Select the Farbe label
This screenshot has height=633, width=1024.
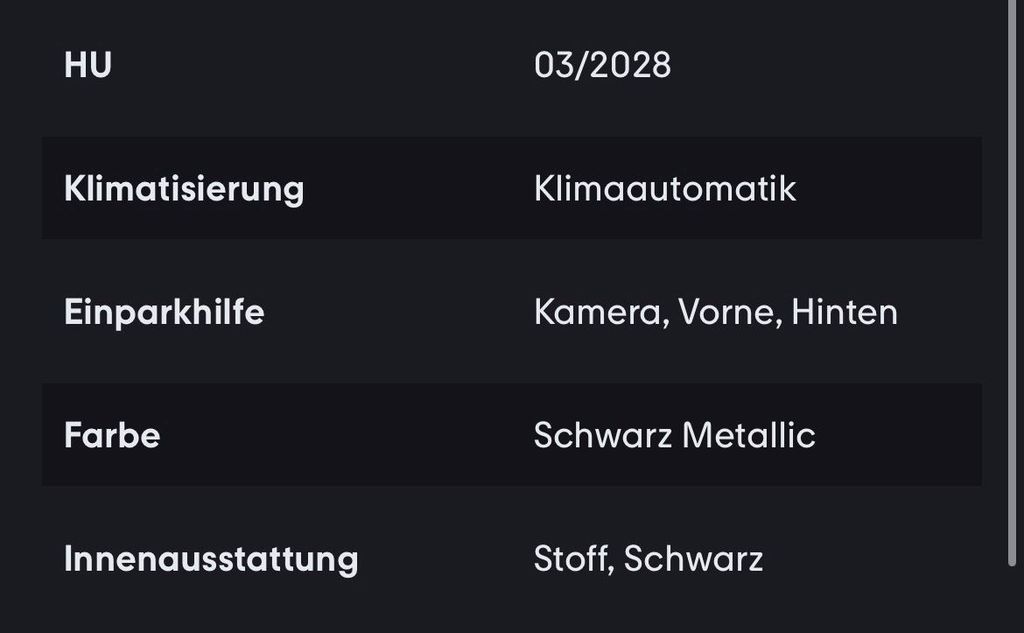pos(112,436)
